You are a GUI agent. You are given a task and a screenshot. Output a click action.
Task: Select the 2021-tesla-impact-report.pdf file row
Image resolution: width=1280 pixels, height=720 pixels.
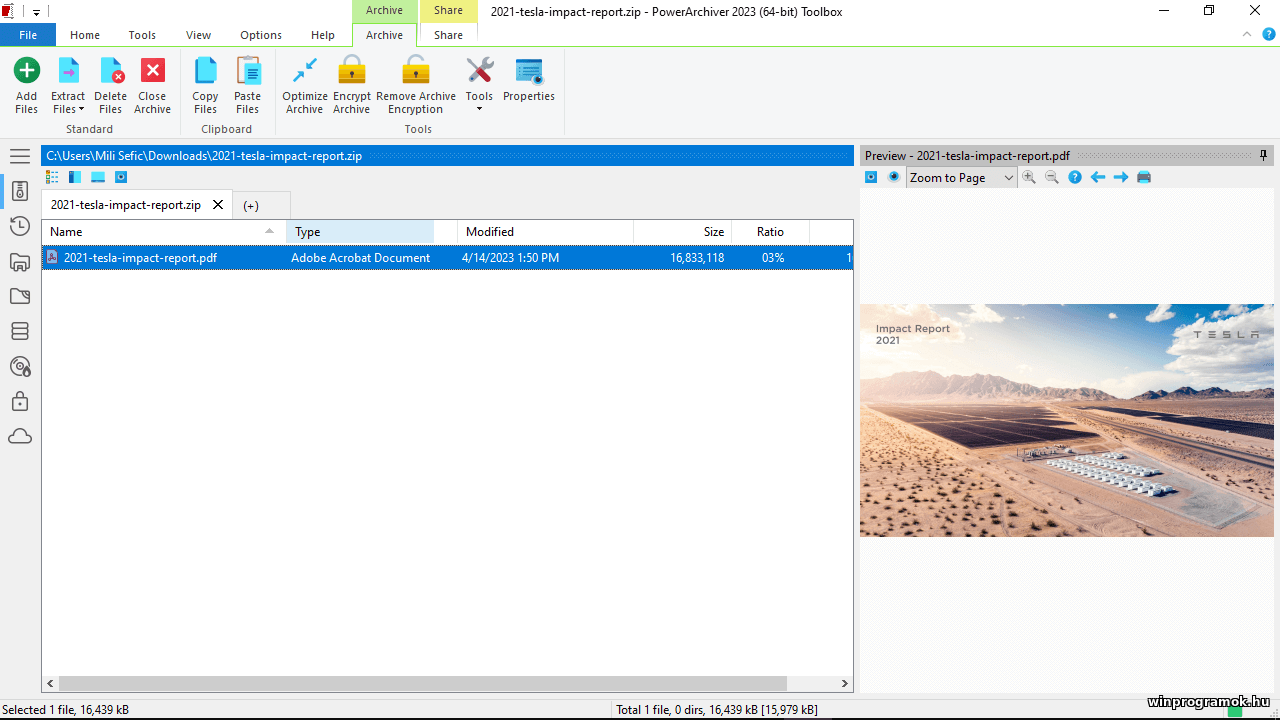[x=447, y=258]
